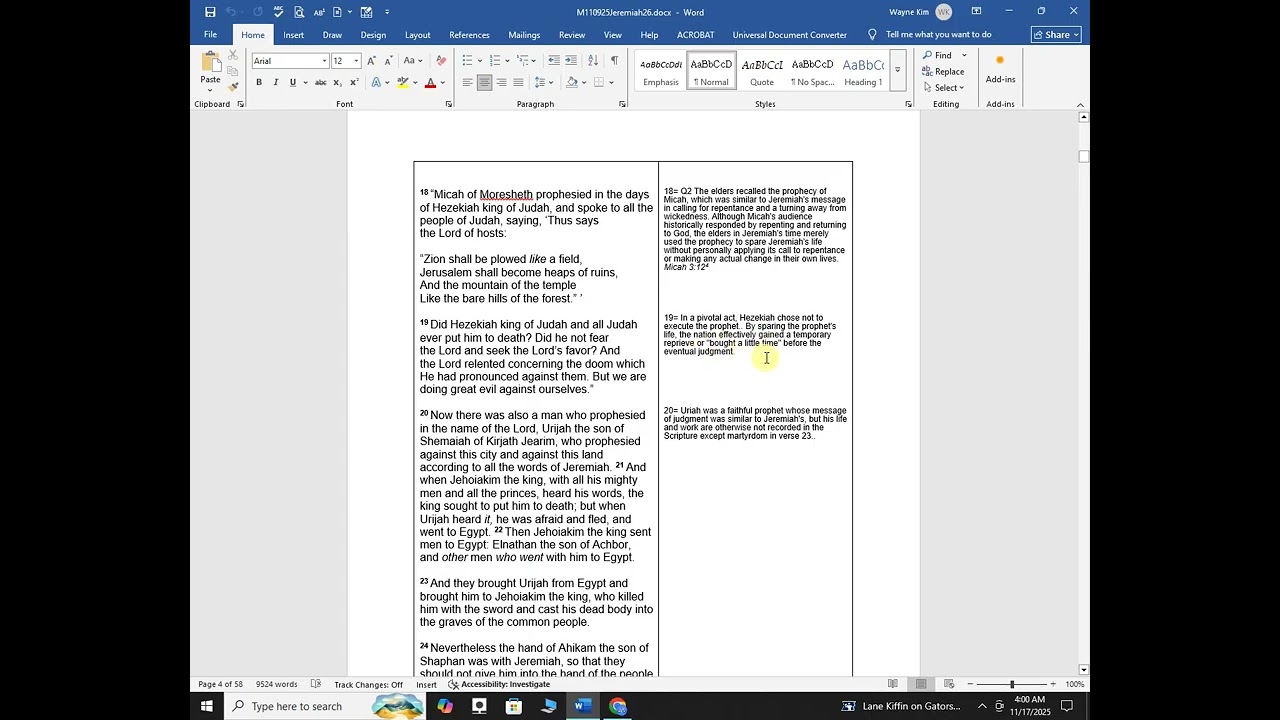Screen dimensions: 1280x720
Task: Expand the Styles gallery More arrow
Action: click(897, 70)
